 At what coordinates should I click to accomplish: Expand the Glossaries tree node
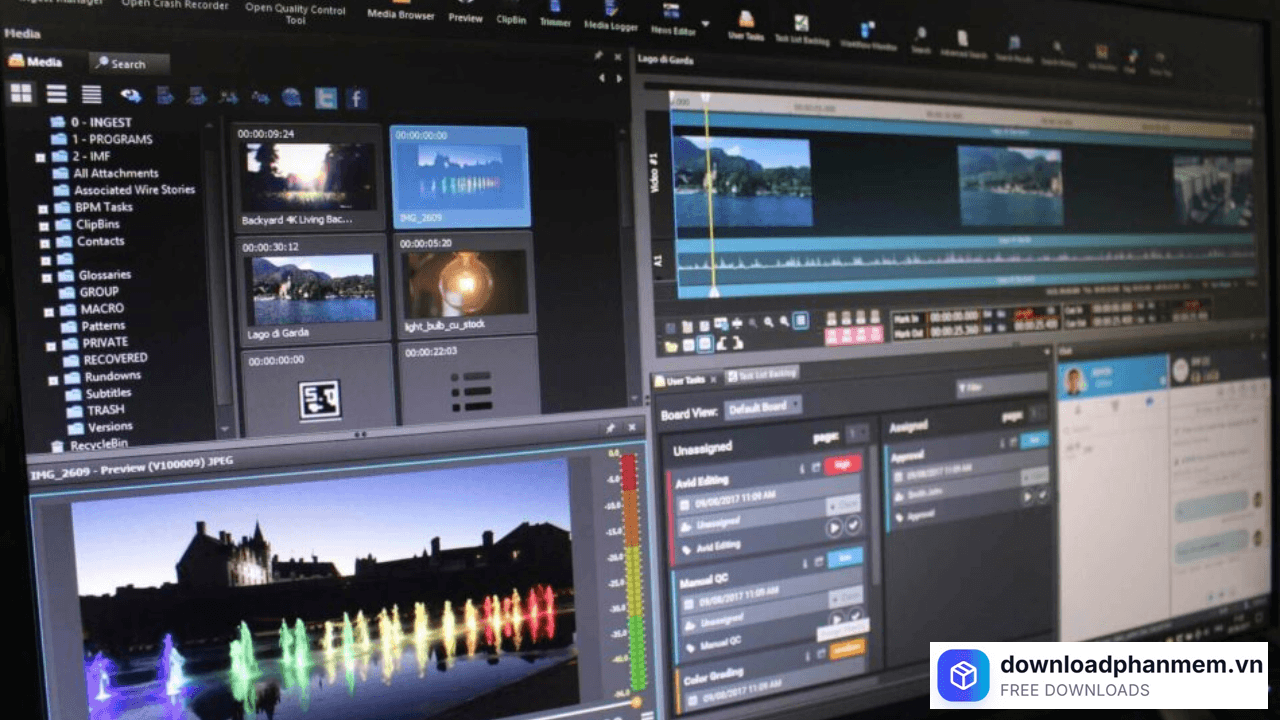[x=47, y=277]
